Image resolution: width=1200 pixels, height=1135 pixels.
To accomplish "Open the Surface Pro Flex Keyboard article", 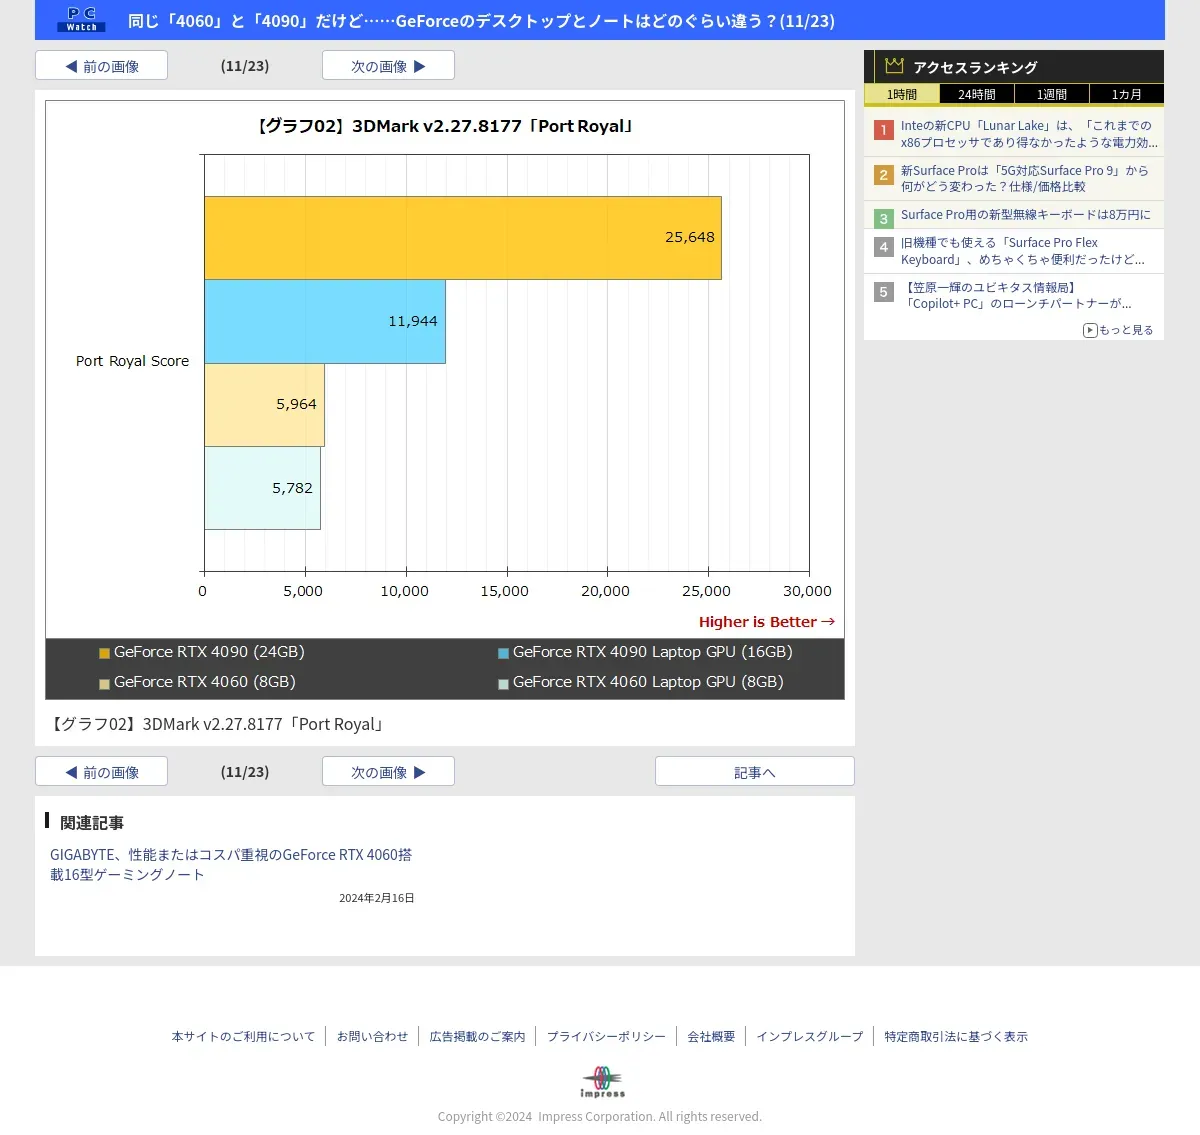I will [x=1023, y=251].
